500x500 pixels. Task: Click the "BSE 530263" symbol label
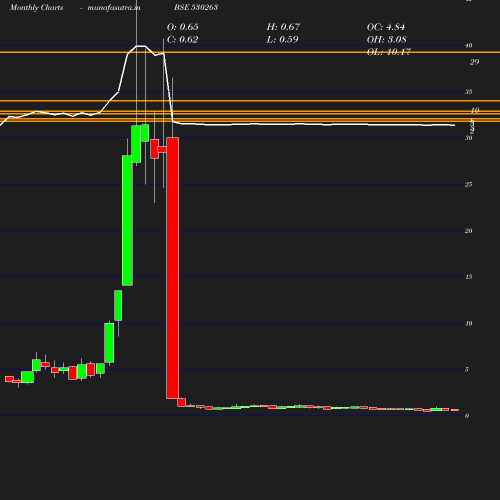[x=196, y=7]
